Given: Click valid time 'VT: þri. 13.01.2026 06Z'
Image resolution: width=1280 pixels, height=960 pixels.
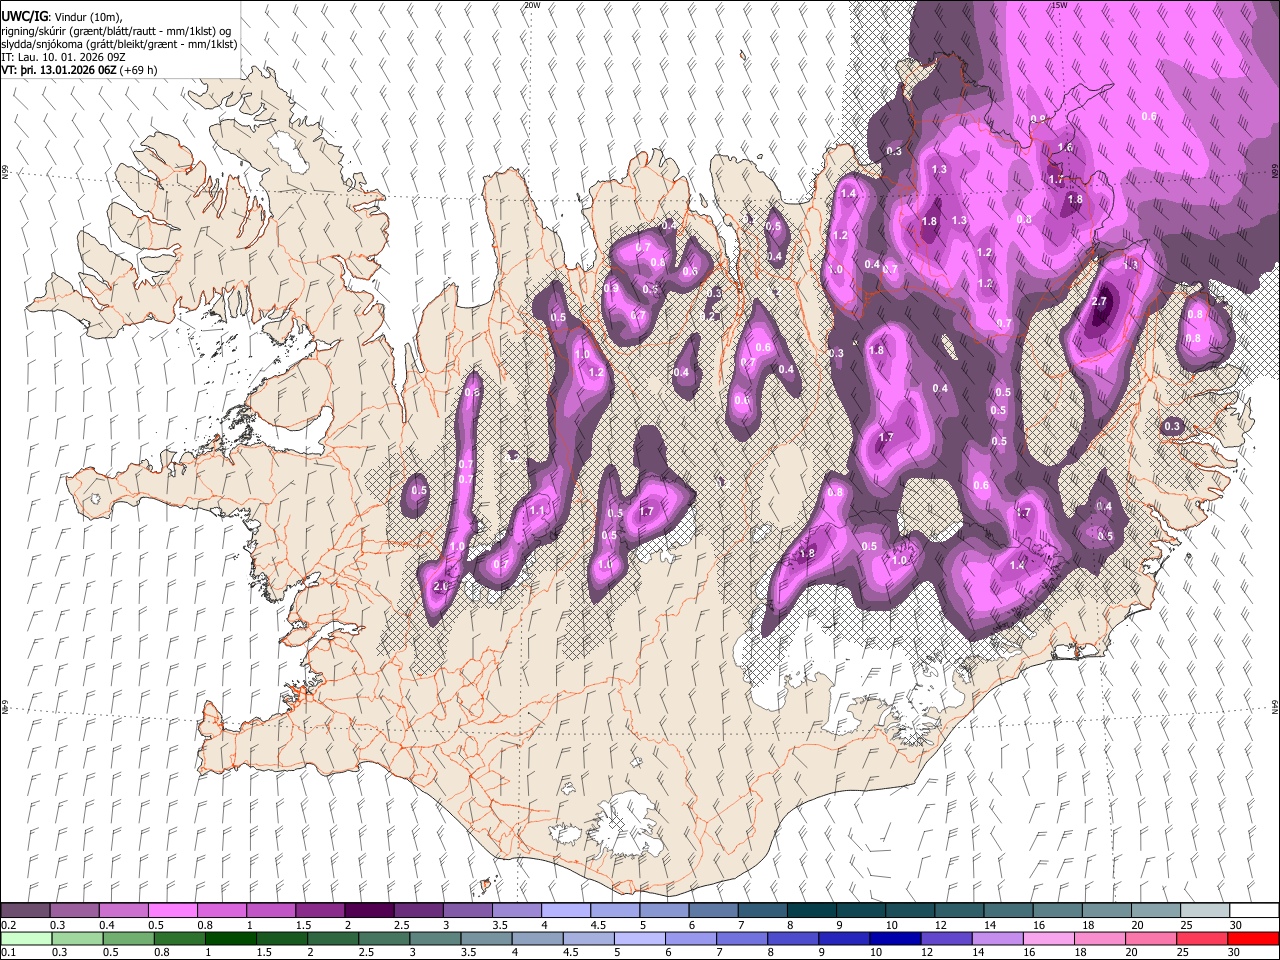Looking at the screenshot, I should tap(59, 70).
